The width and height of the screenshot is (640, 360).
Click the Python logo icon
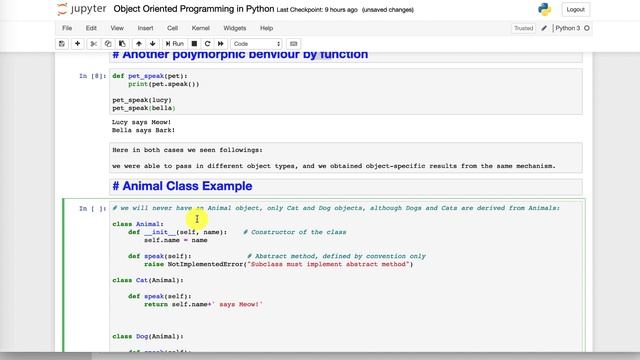pos(544,9)
